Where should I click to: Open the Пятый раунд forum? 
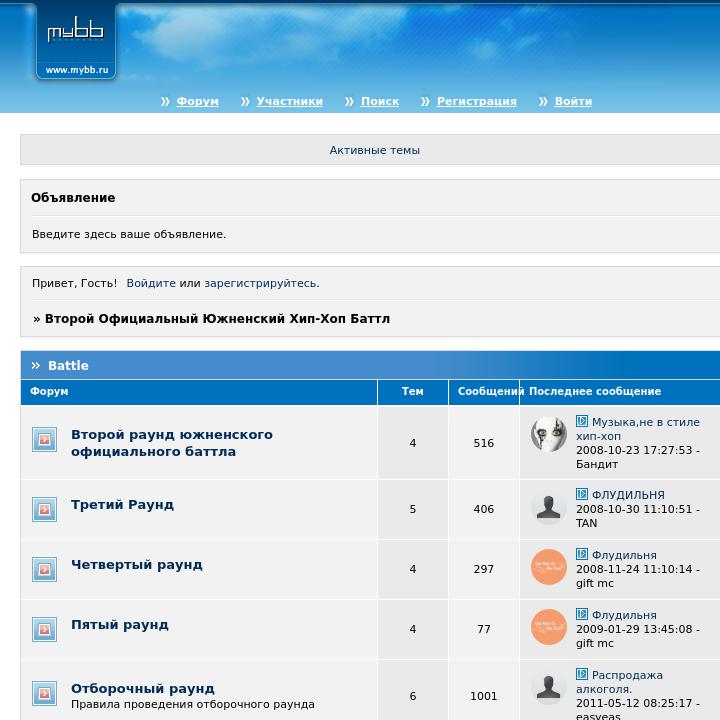(x=119, y=625)
